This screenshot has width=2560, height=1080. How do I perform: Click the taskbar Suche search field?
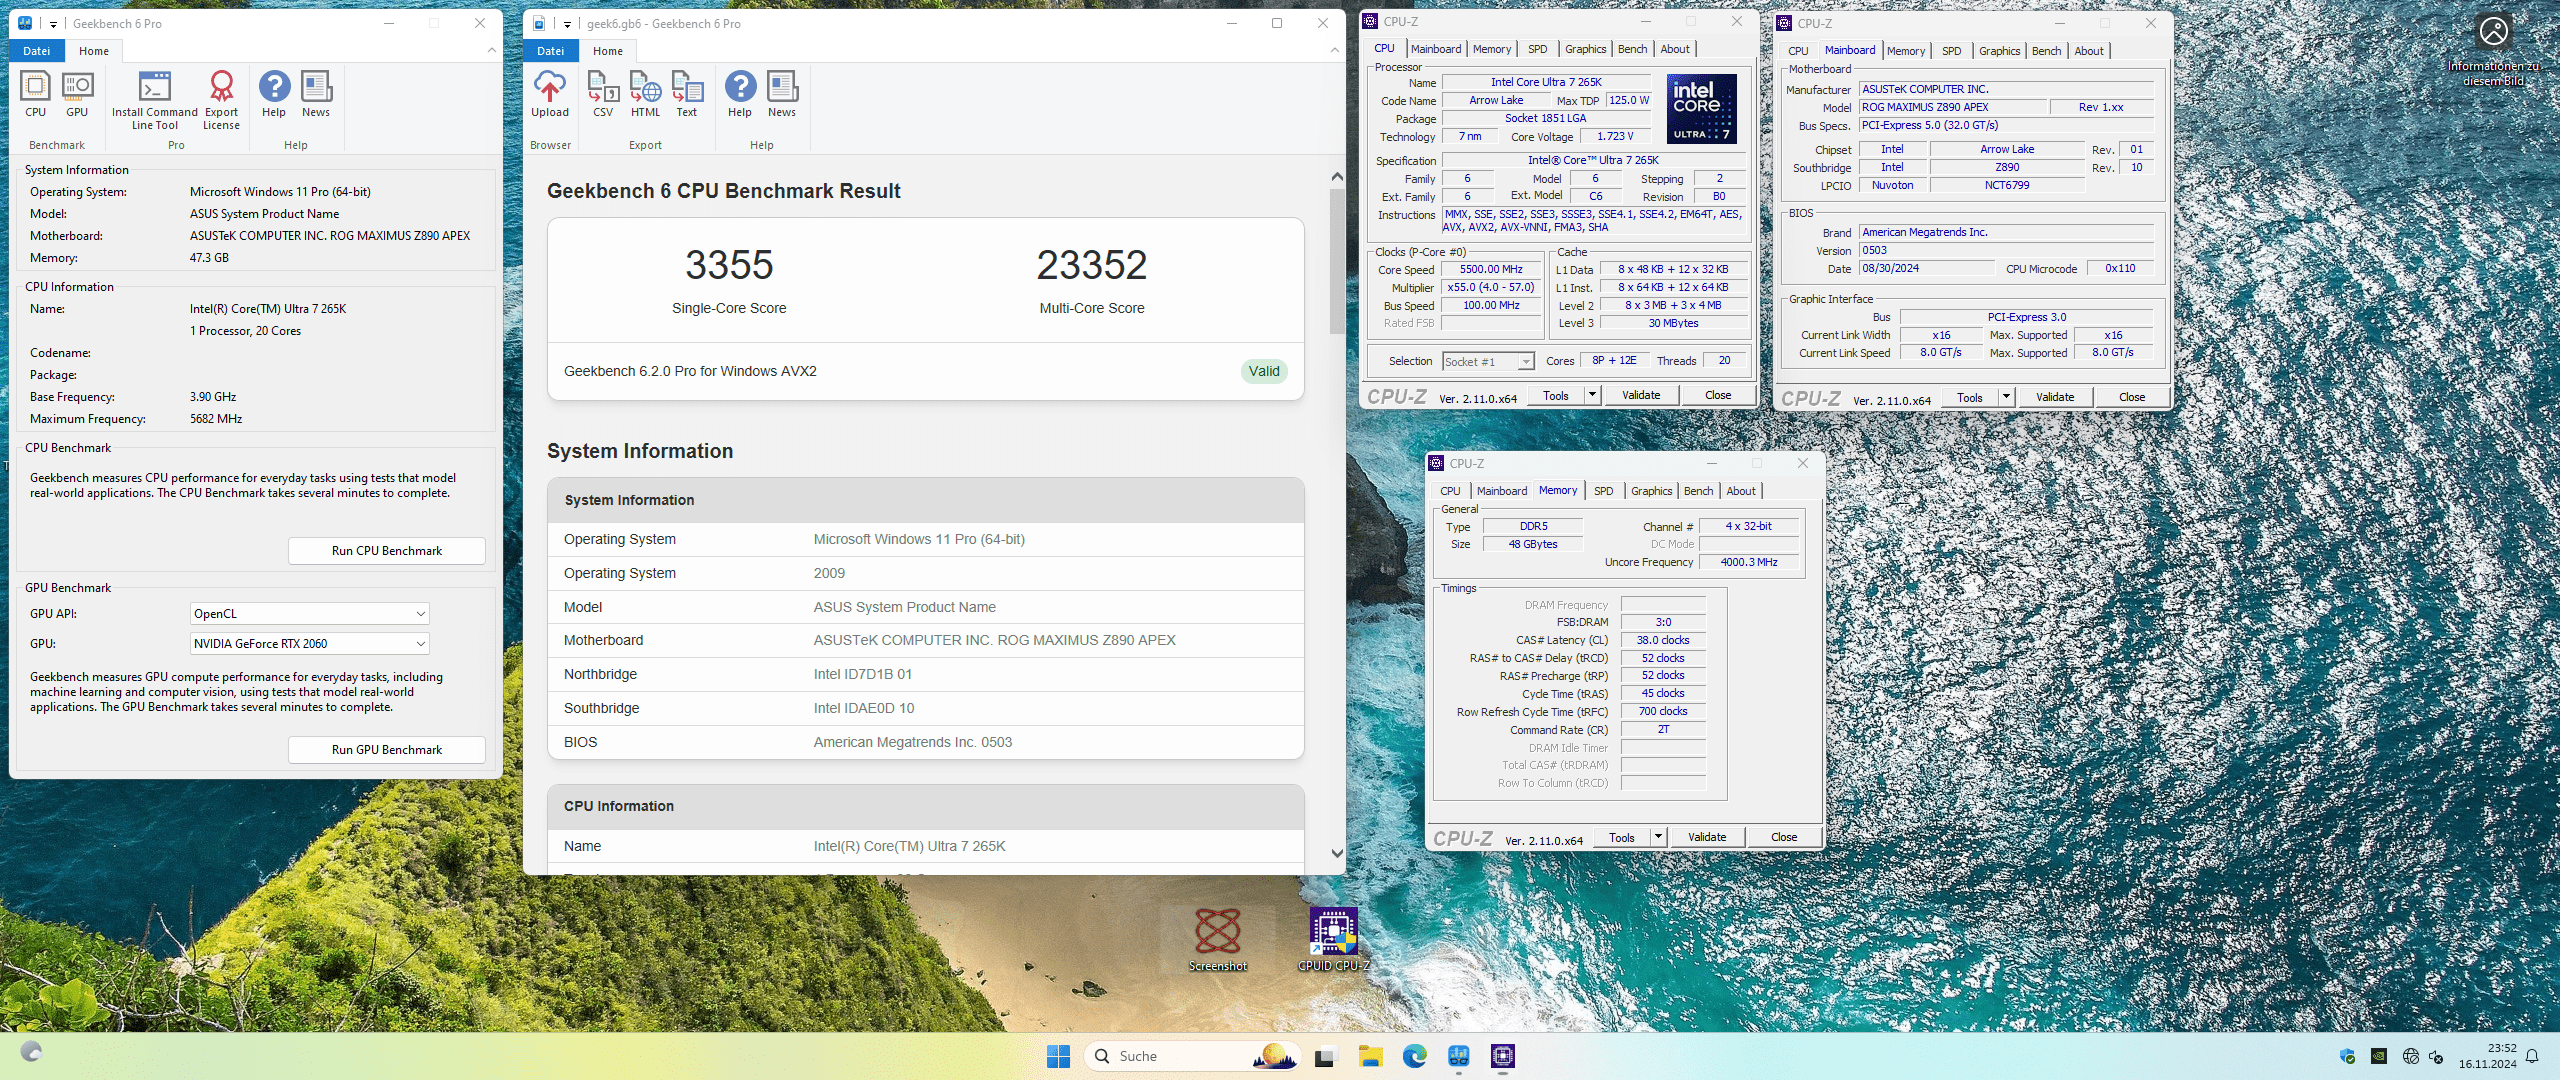click(1190, 1056)
